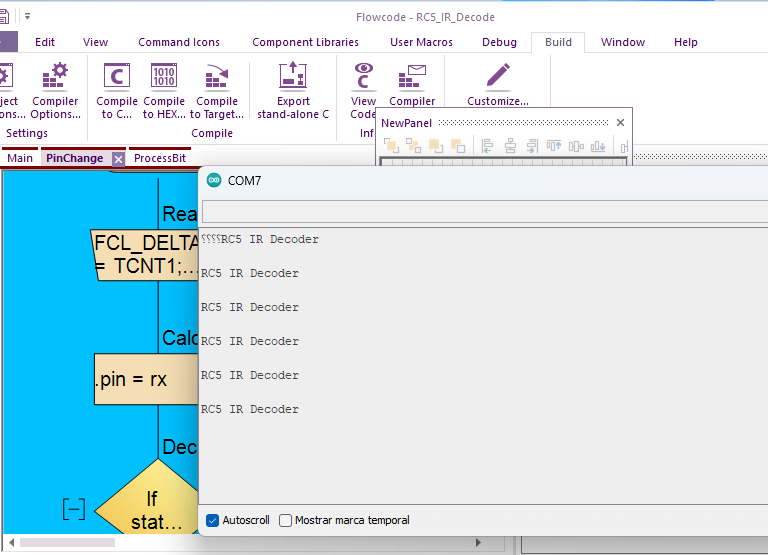Click the first RC5 IR Decoder output line
The height and width of the screenshot is (555, 768).
(260, 239)
